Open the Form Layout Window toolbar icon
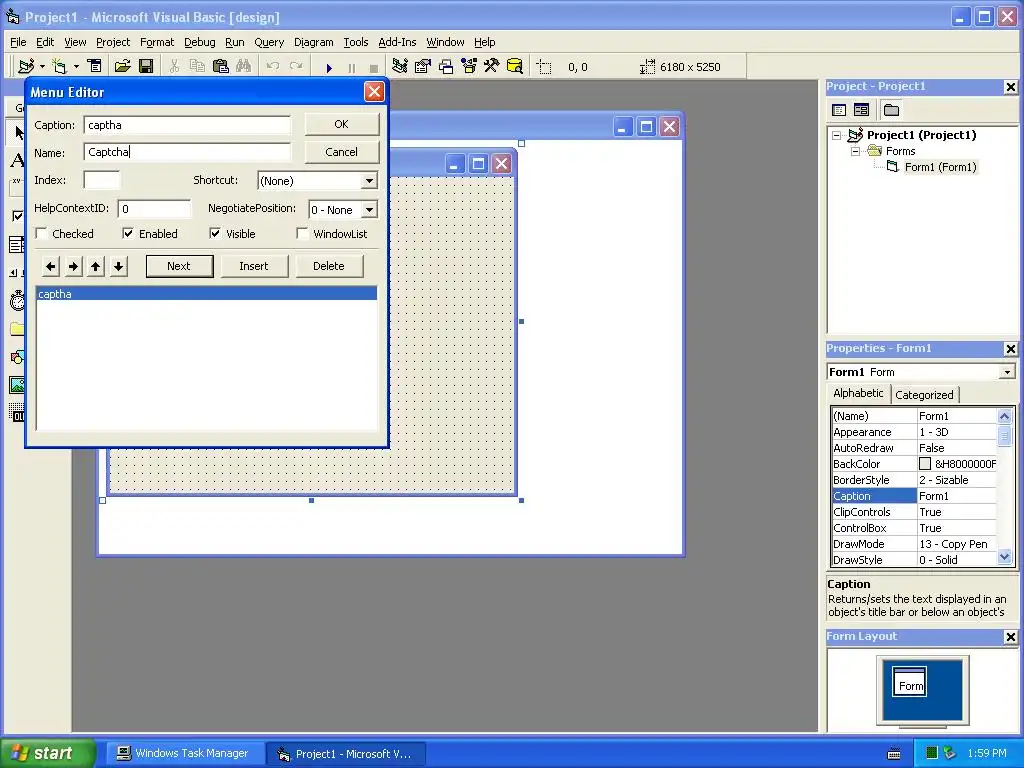Viewport: 1024px width, 768px height. [446, 67]
